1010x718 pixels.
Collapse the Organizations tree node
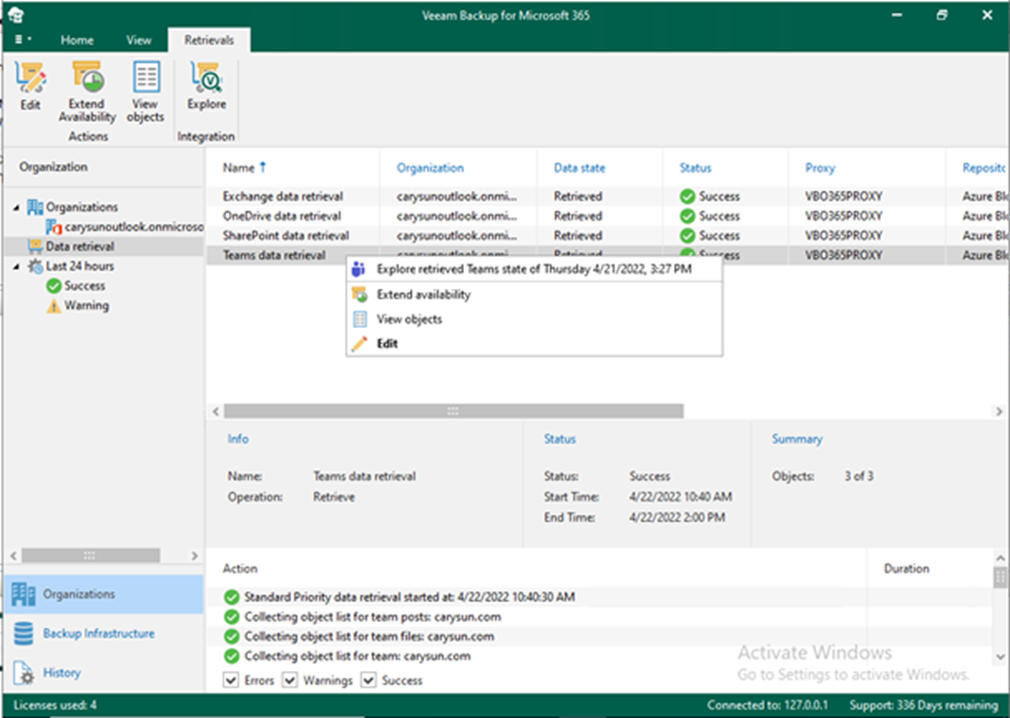click(x=17, y=207)
